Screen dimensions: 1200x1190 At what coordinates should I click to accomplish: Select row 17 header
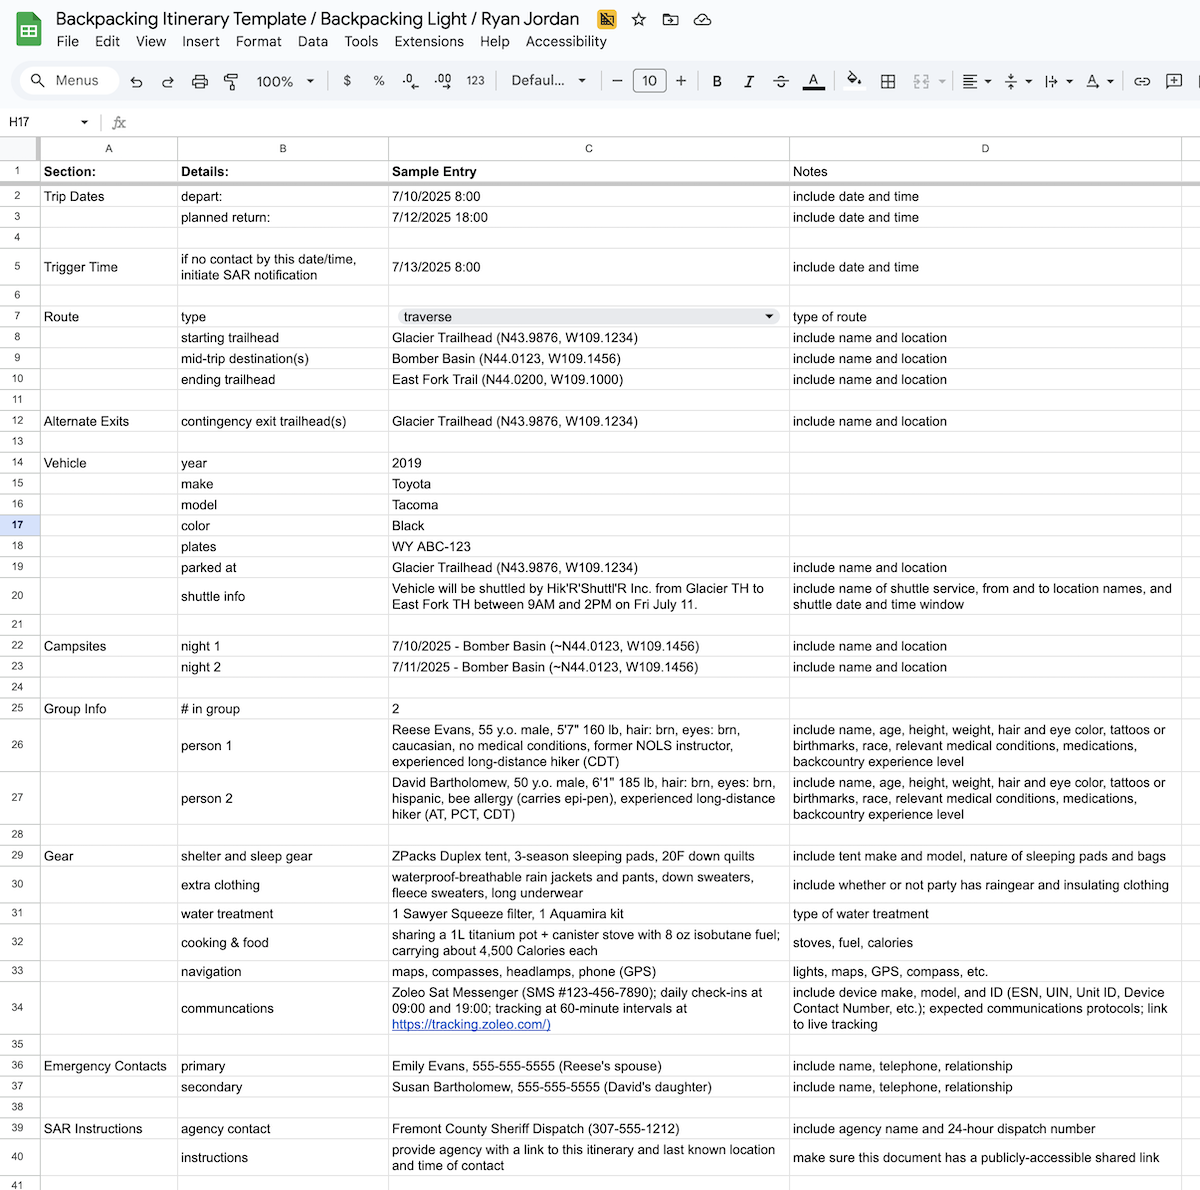click(18, 525)
